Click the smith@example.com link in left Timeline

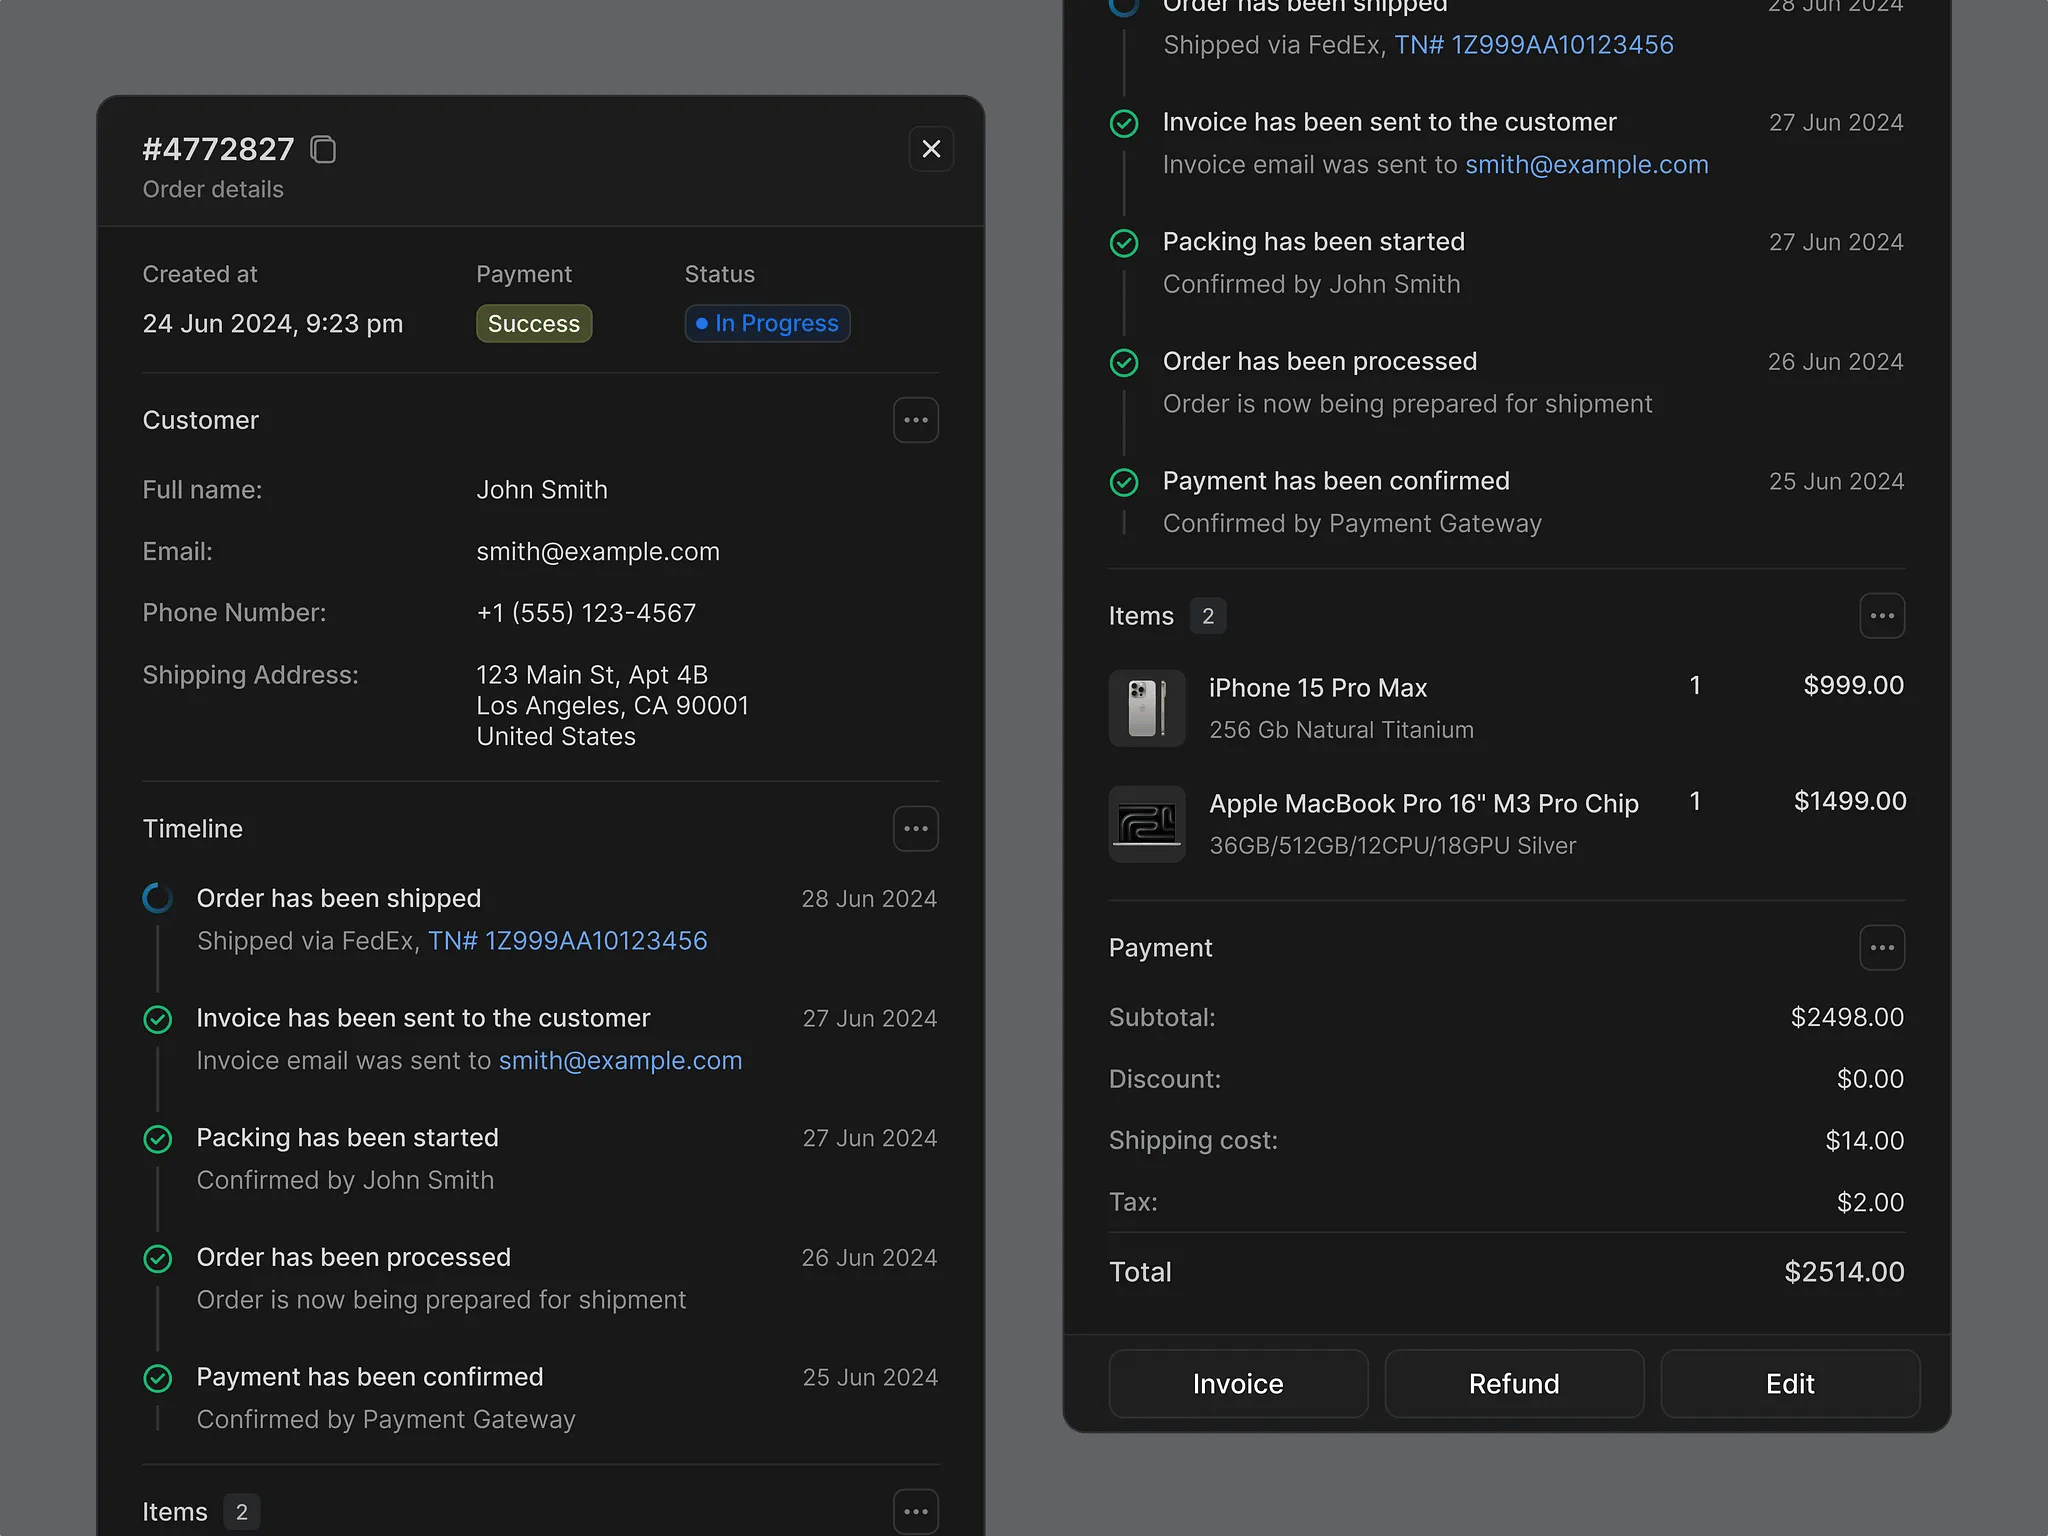coord(620,1061)
